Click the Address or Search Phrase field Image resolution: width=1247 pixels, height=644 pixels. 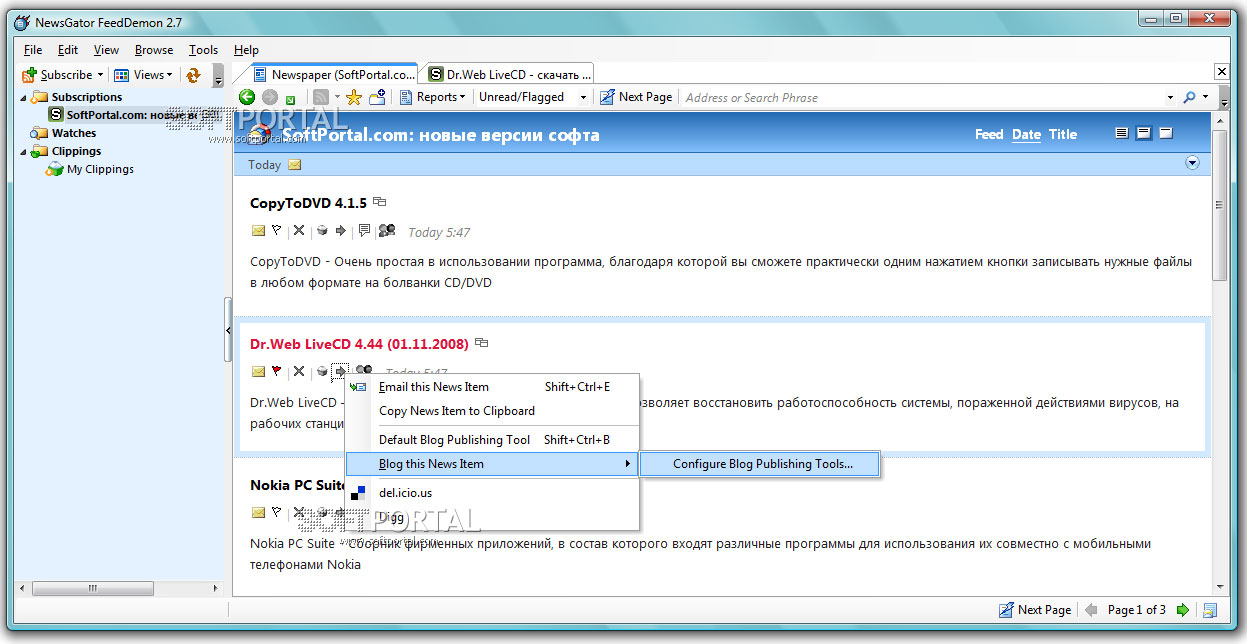coord(920,97)
